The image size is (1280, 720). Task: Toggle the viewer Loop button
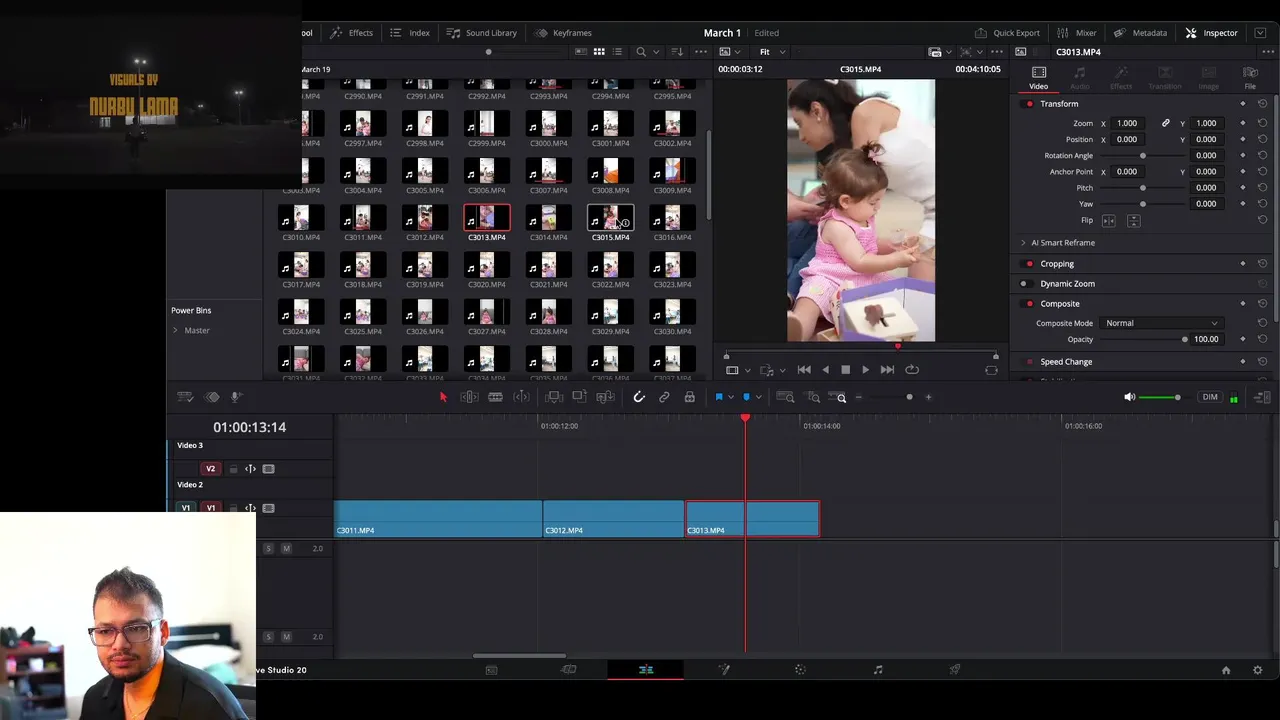pyautogui.click(x=912, y=370)
